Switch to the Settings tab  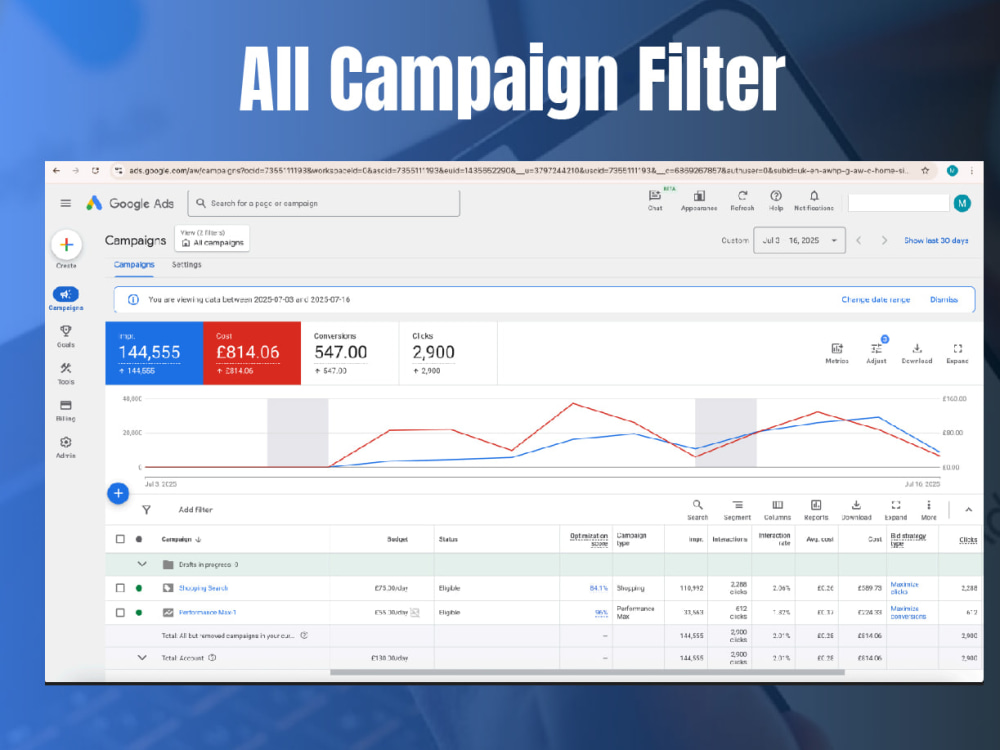pyautogui.click(x=186, y=265)
